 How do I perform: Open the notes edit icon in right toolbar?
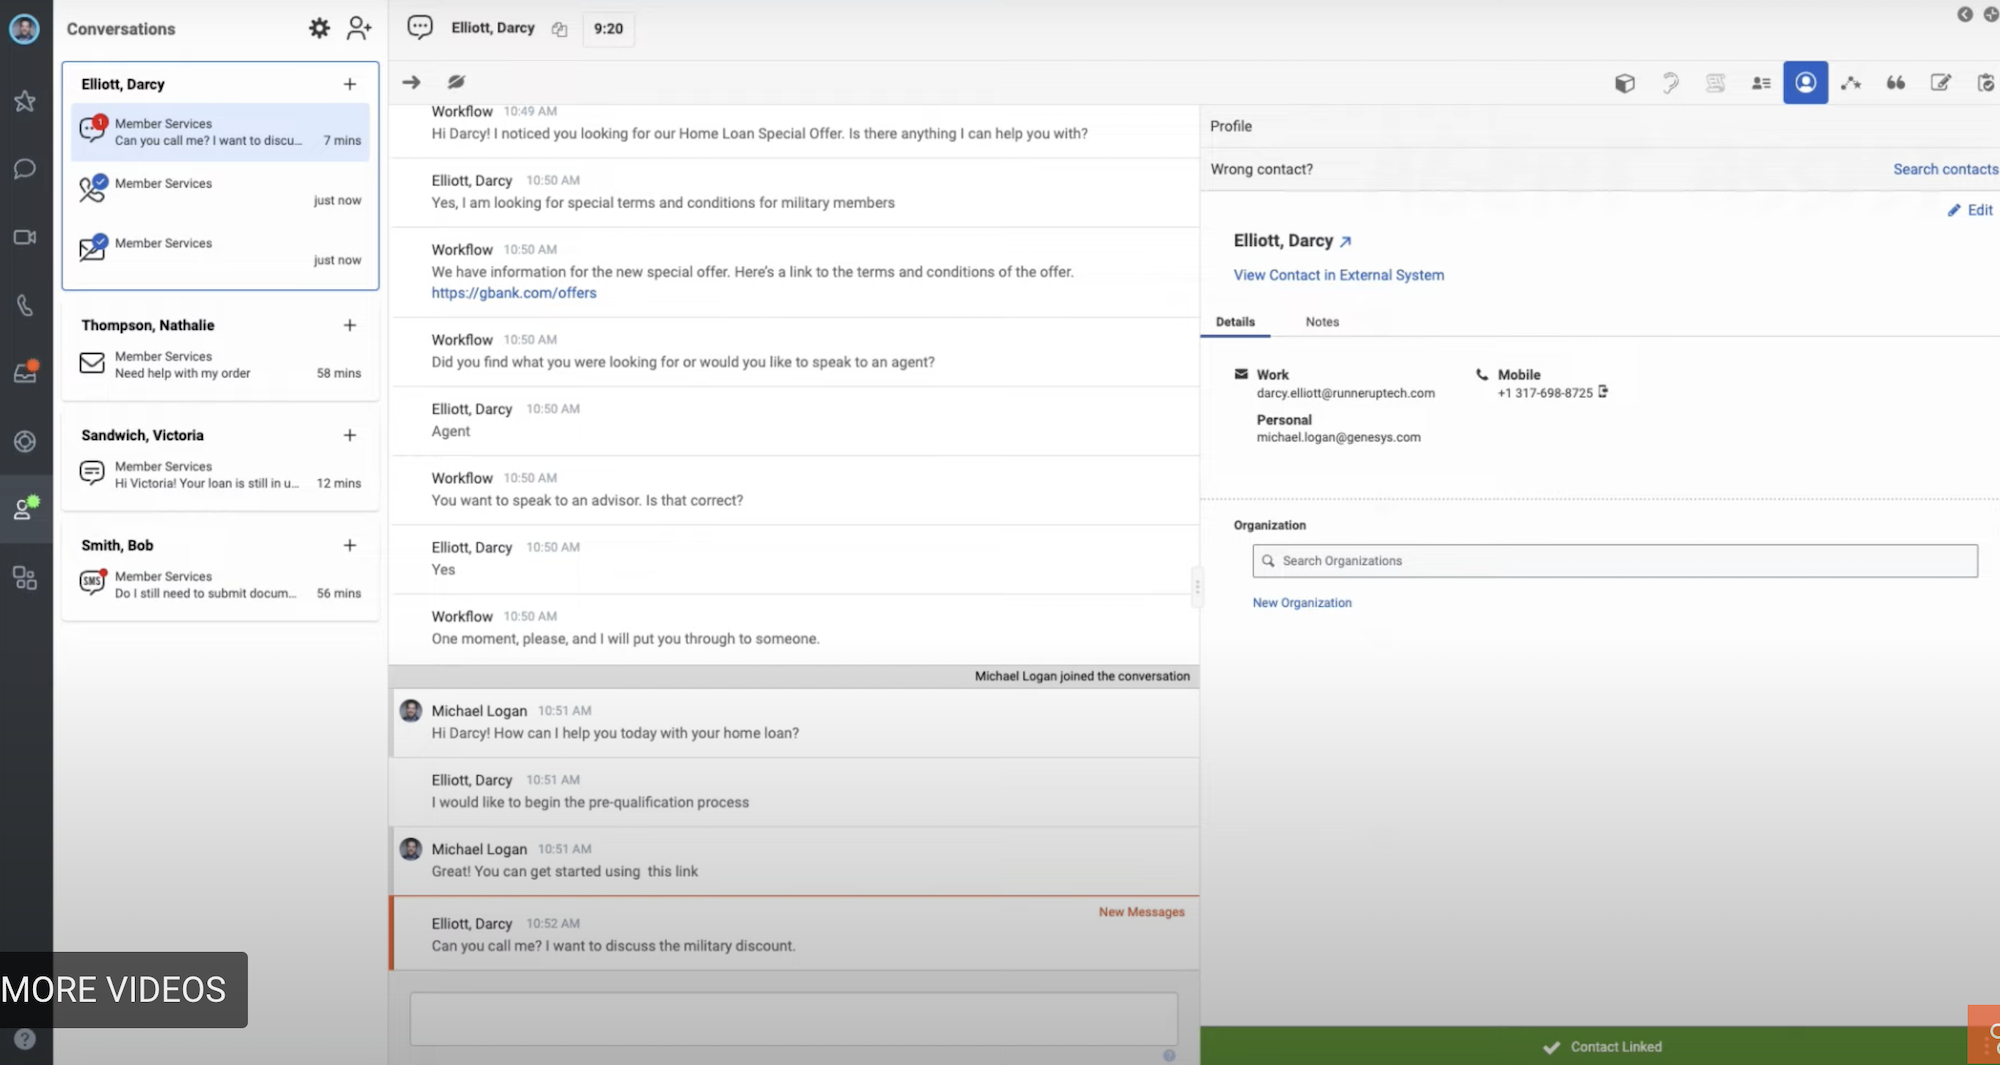(1941, 83)
